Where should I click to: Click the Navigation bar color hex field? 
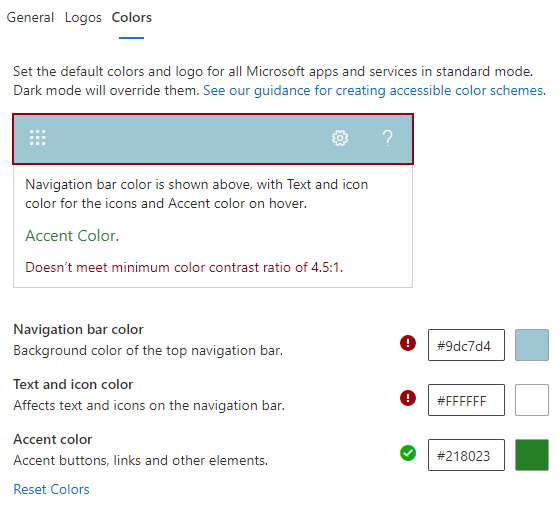[466, 345]
